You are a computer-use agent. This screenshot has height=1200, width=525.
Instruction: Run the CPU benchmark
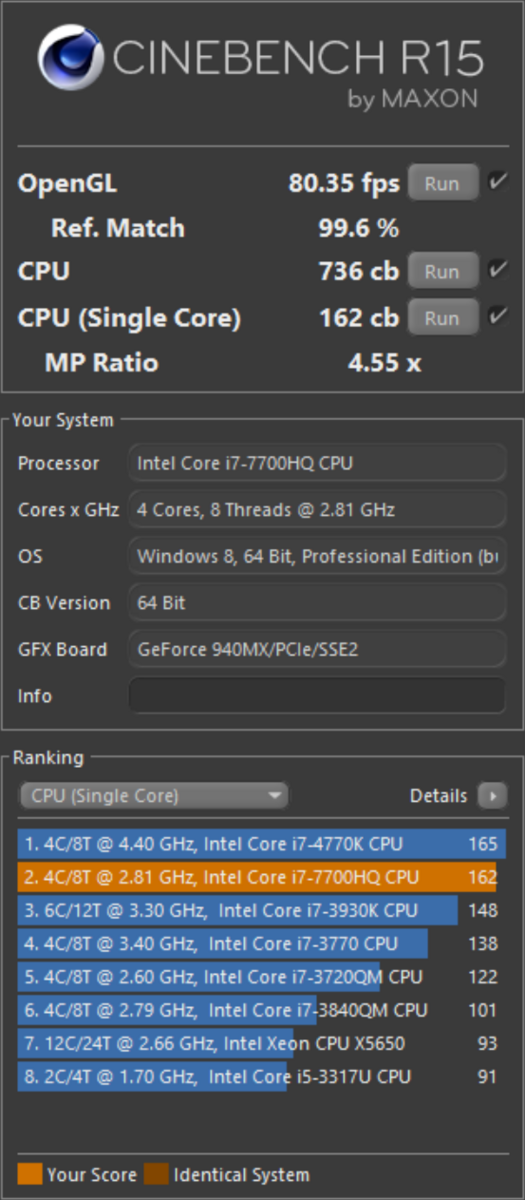coord(442,271)
